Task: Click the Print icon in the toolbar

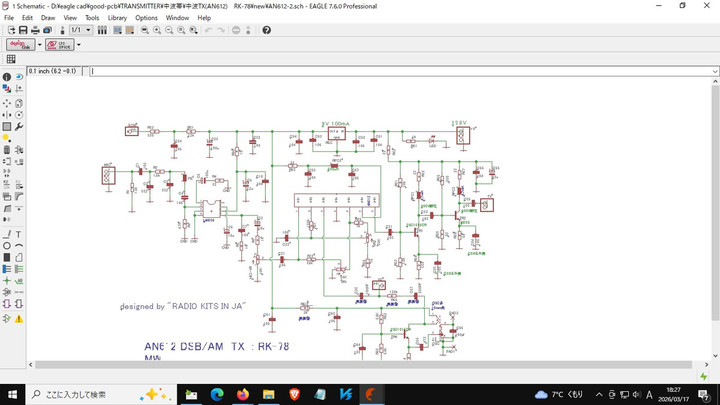Action: click(36, 30)
